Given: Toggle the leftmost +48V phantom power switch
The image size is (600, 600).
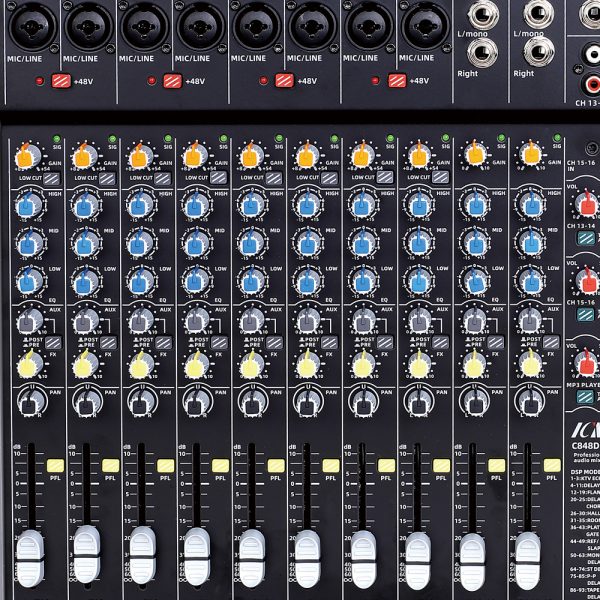Looking at the screenshot, I should (x=60, y=80).
